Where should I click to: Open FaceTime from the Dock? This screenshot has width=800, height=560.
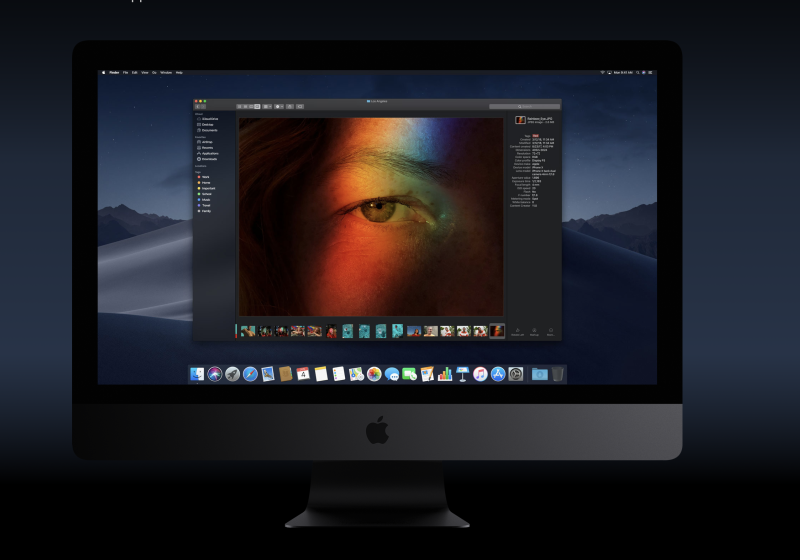pos(409,374)
